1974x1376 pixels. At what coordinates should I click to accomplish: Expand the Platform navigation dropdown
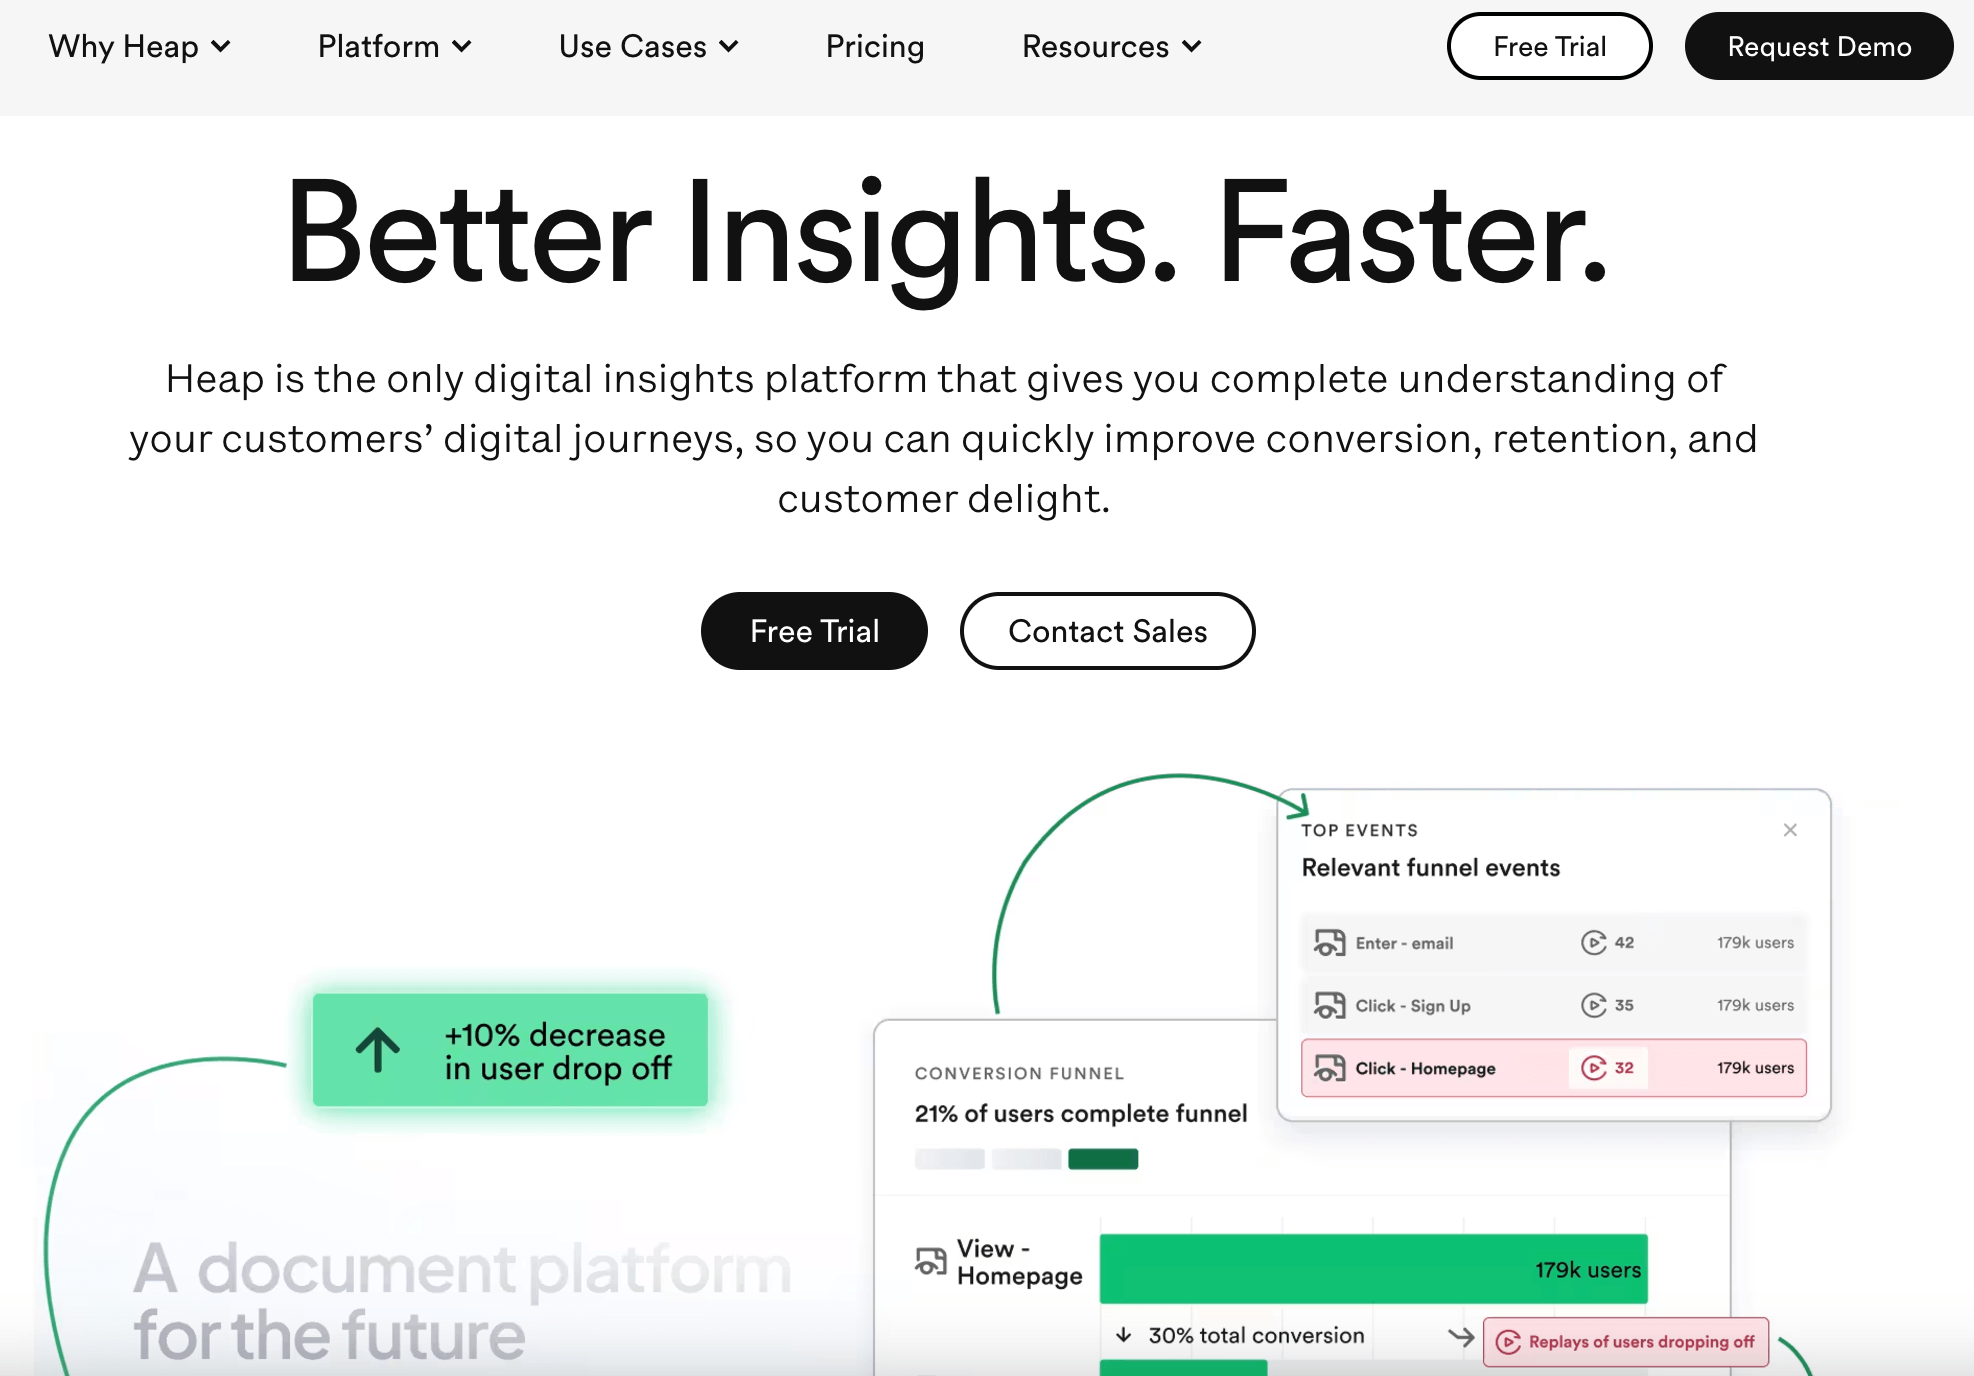pos(390,45)
